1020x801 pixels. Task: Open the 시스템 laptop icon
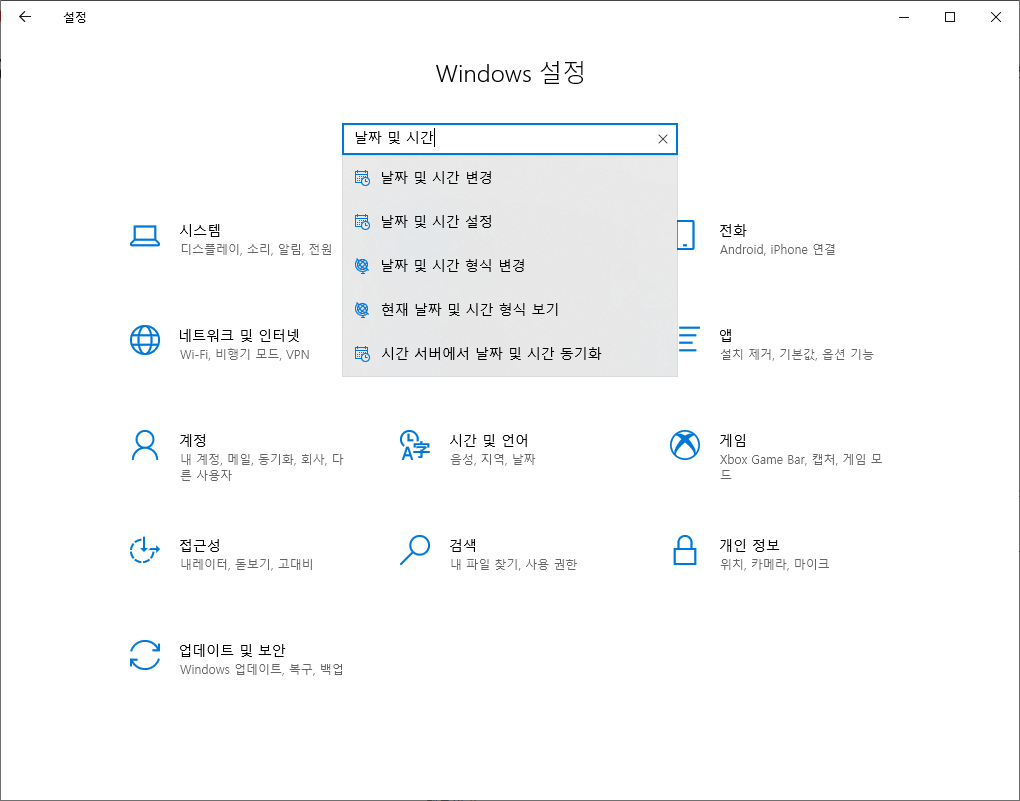[x=144, y=236]
